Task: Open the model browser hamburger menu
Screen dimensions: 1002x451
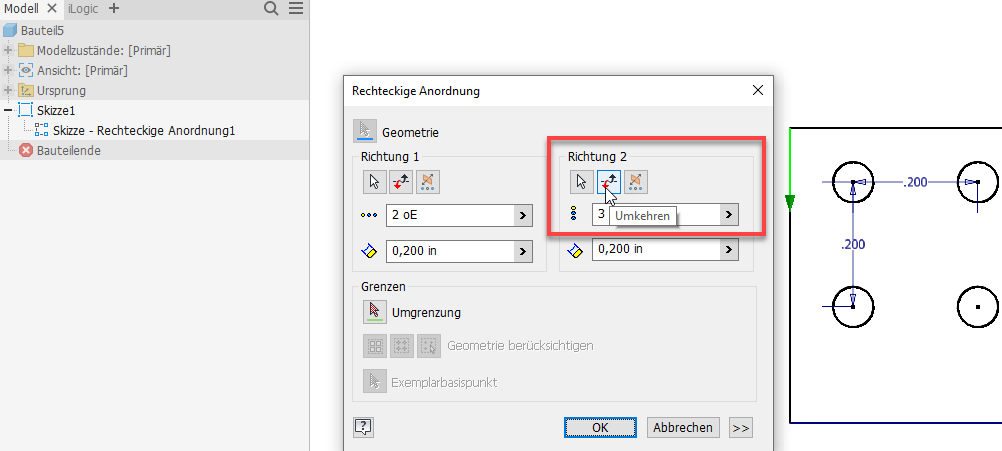Action: [296, 8]
